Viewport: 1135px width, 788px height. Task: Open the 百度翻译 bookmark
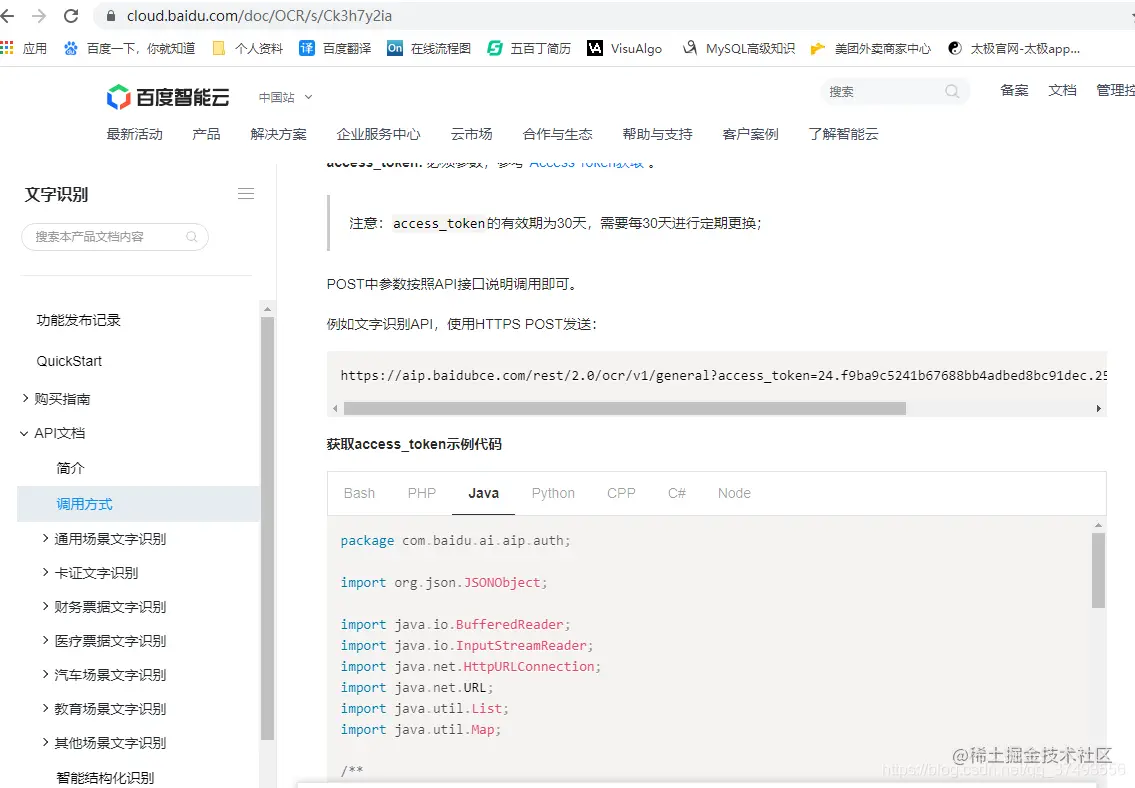coord(345,47)
